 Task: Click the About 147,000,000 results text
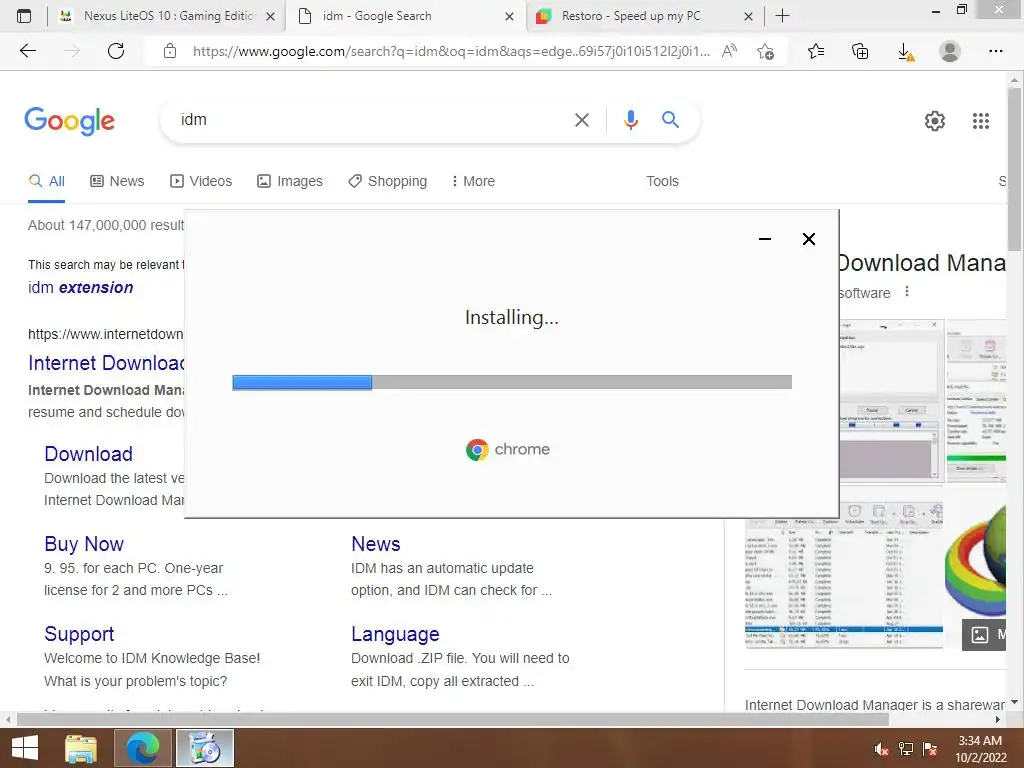pyautogui.click(x=106, y=225)
